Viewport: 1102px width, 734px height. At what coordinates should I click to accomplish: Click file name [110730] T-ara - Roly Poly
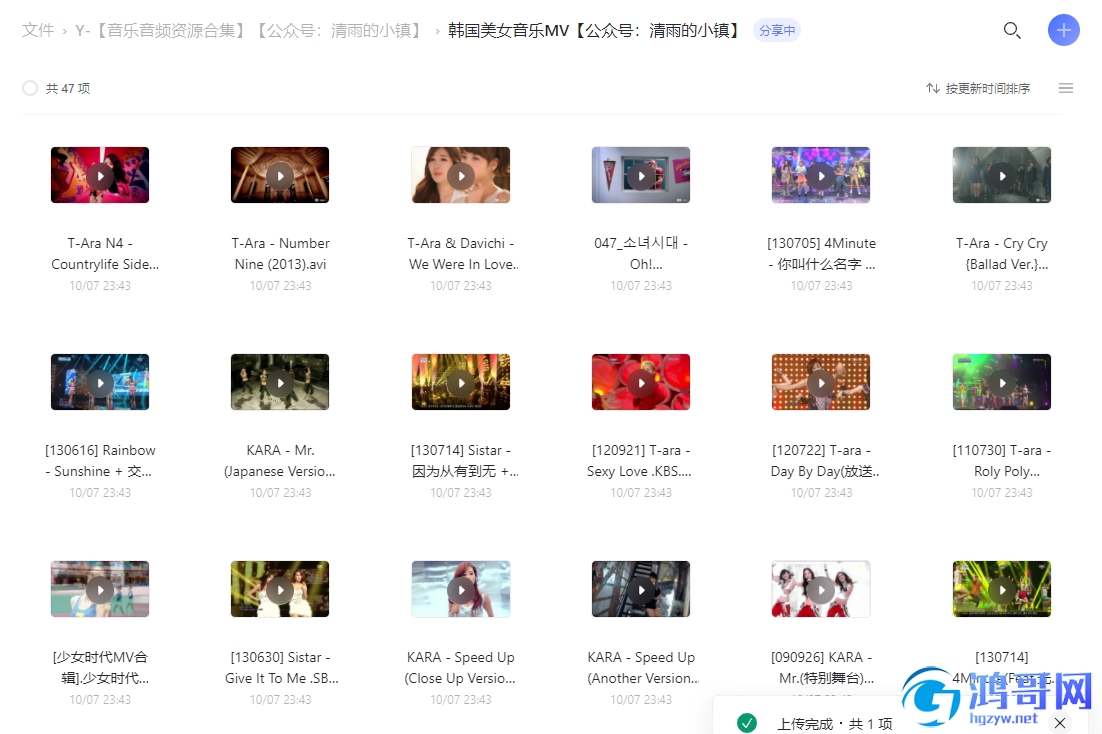(1001, 461)
